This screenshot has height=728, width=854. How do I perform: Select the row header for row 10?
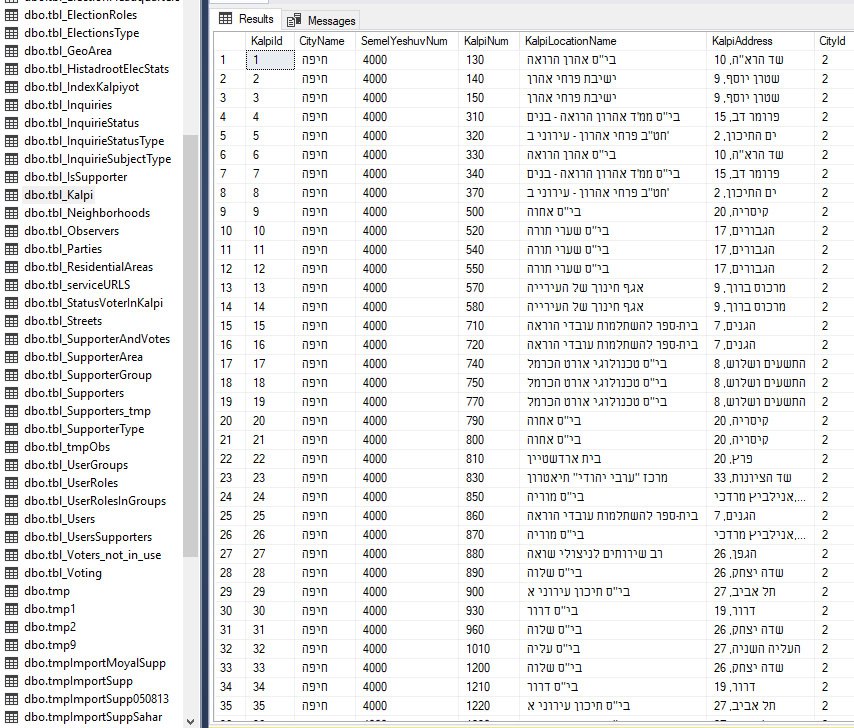[x=229, y=231]
